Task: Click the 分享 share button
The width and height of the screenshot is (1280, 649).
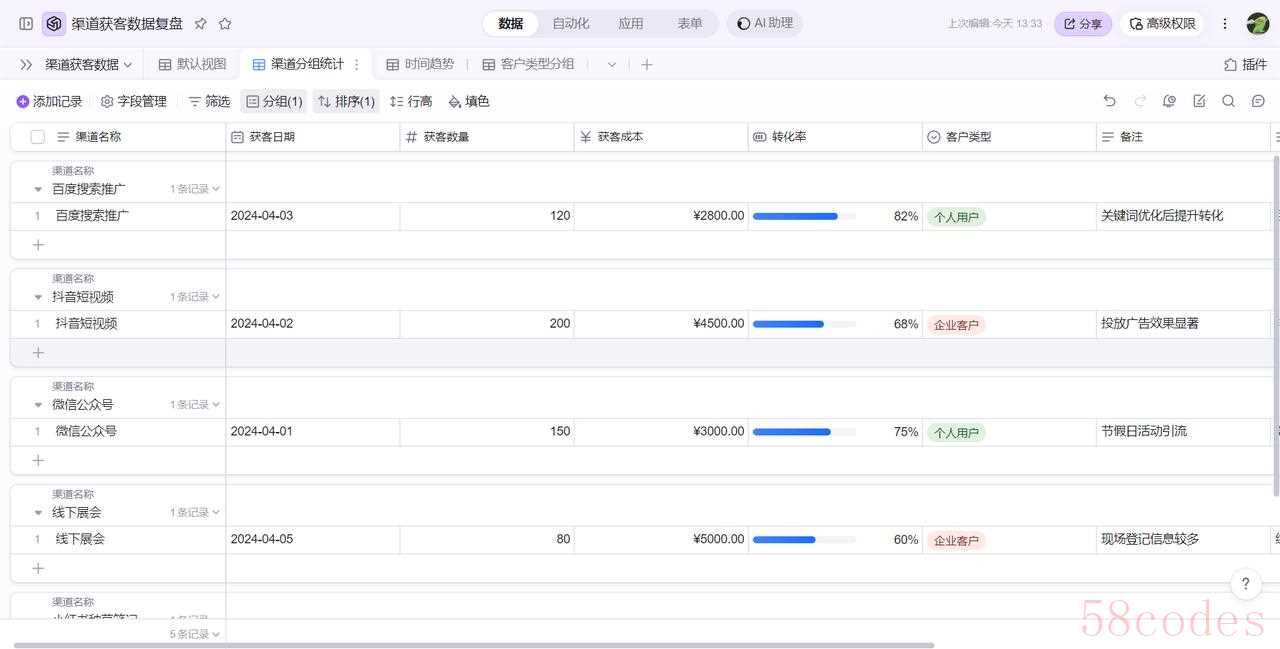Action: [1082, 23]
